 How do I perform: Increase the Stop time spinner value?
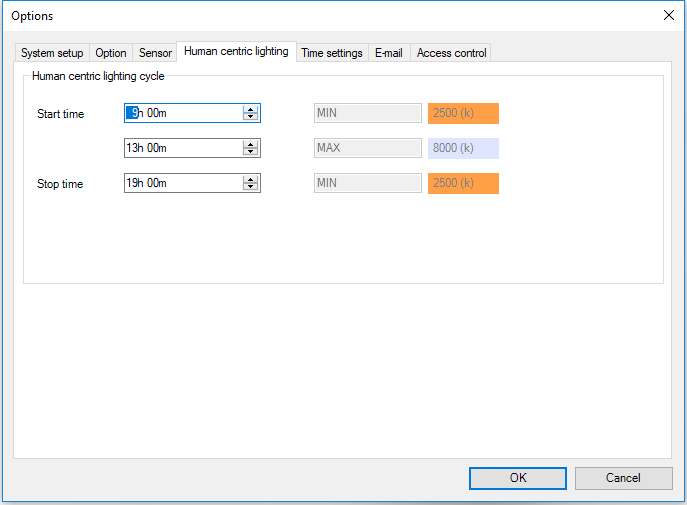point(251,179)
